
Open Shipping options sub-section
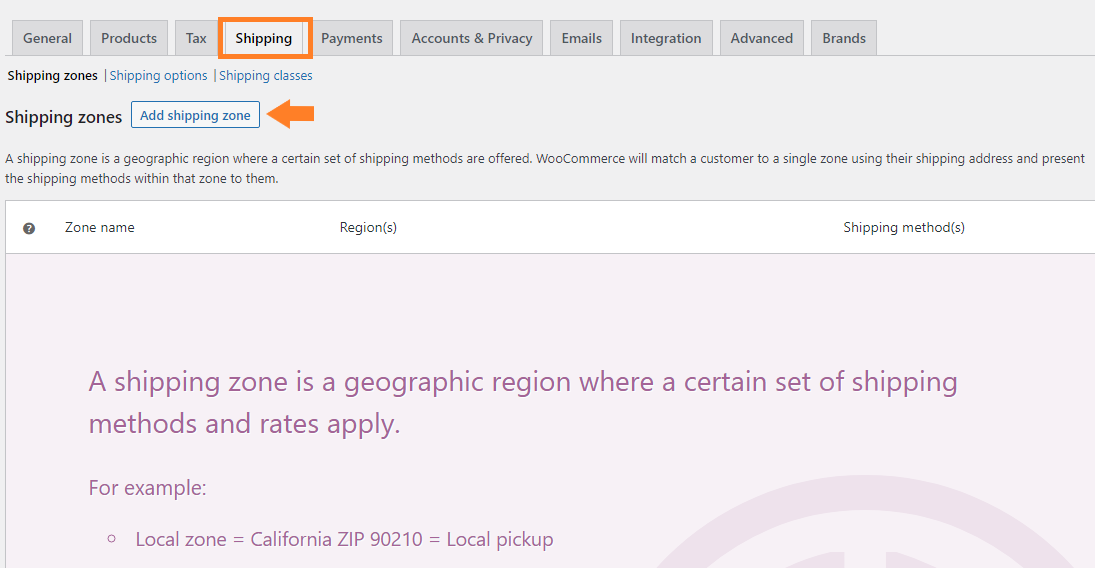[159, 75]
